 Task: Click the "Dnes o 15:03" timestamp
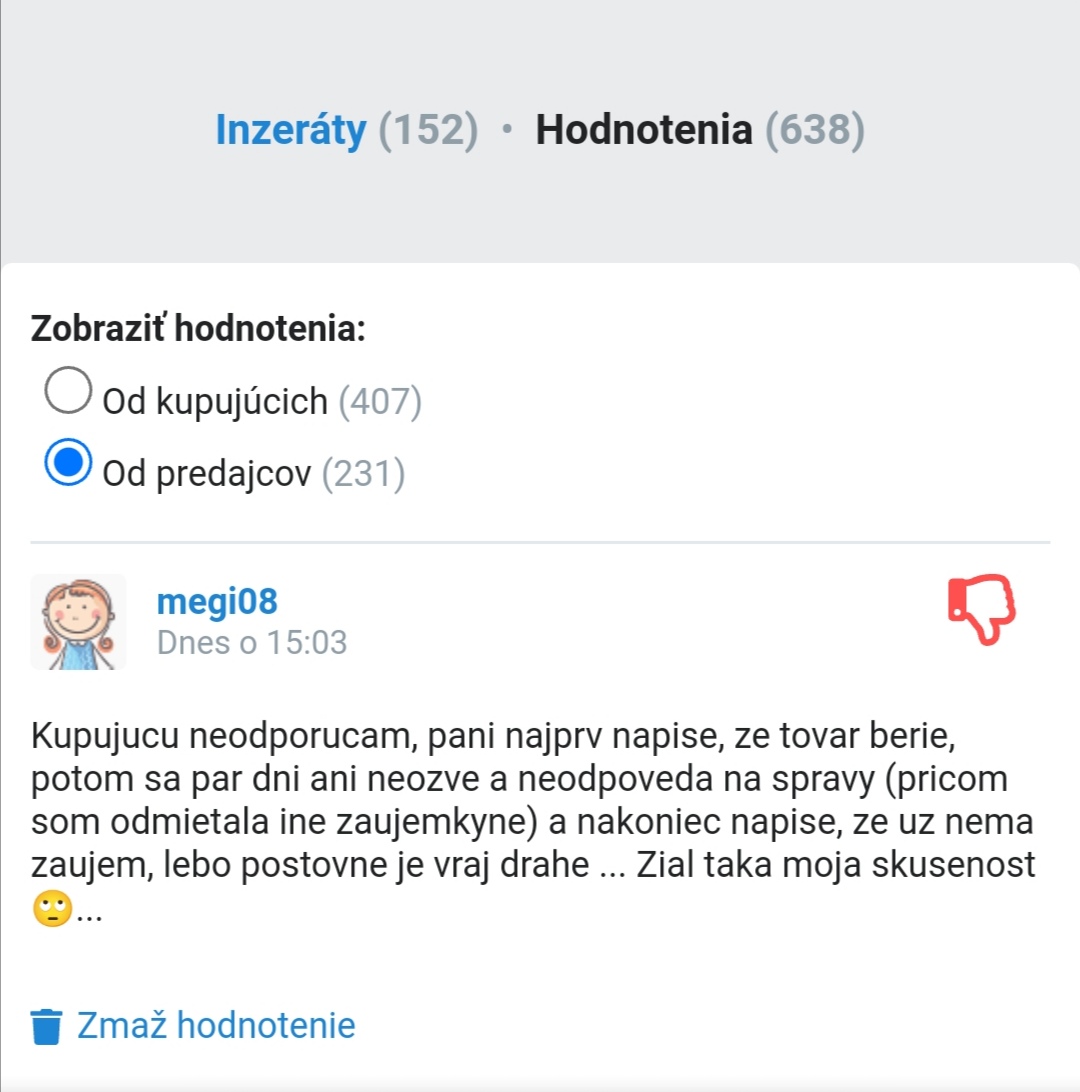click(x=252, y=642)
